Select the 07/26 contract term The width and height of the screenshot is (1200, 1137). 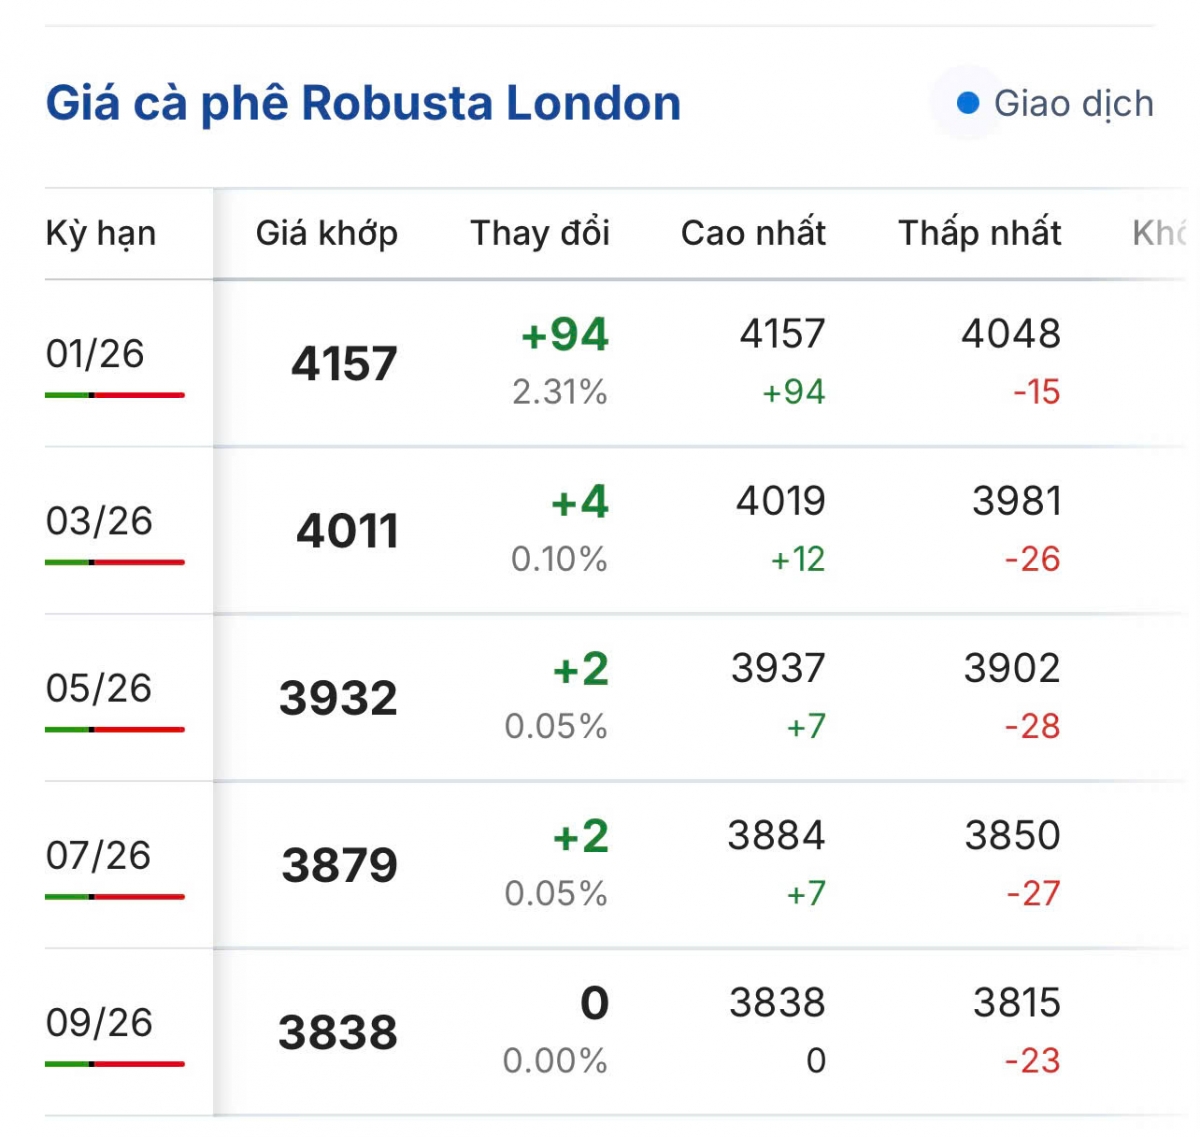tap(99, 855)
